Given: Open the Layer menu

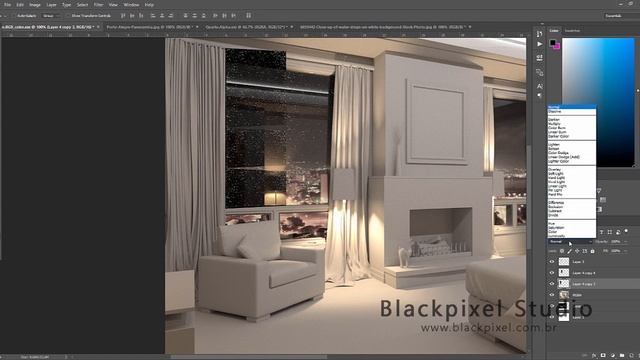Looking at the screenshot, I should click(51, 5).
